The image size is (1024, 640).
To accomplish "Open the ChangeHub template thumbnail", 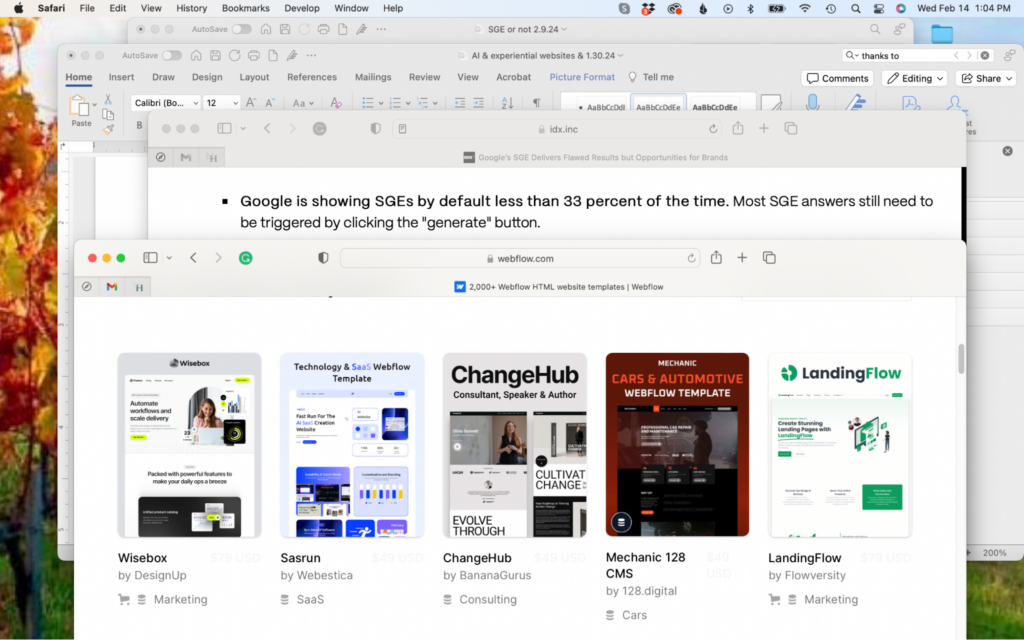I will pos(515,445).
